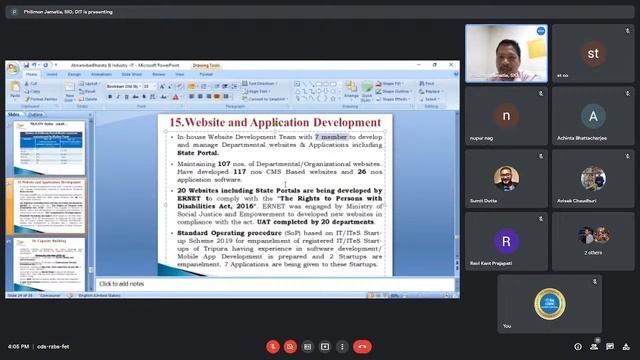640x360 pixels.
Task: Open the Slide Show ribbon tab
Action: point(131,74)
